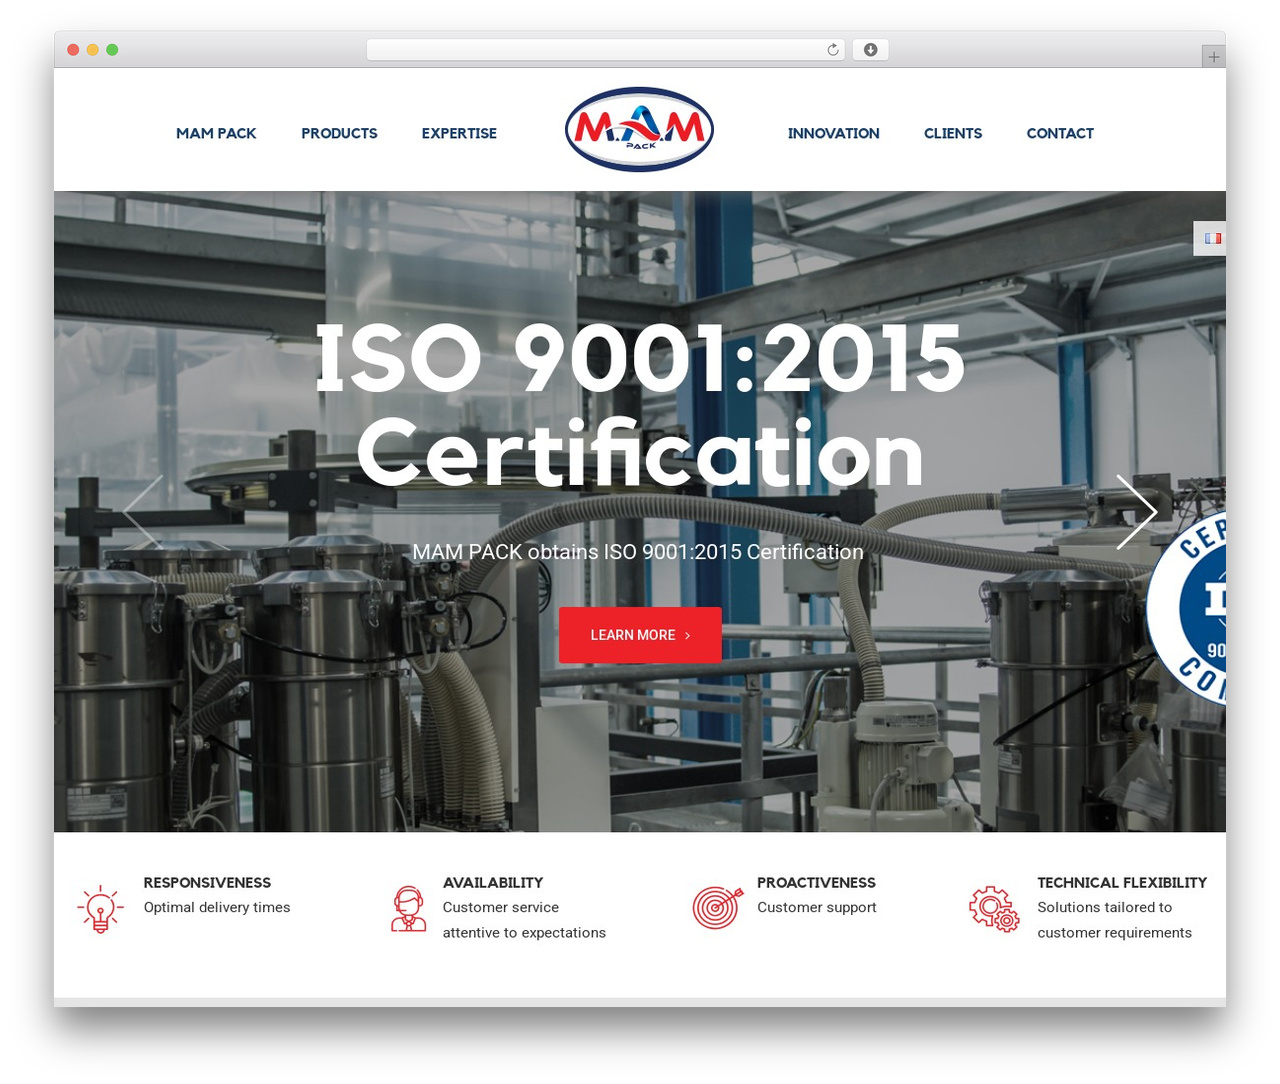The image size is (1280, 1084).
Task: Open a new tab with plus button
Action: (1213, 57)
